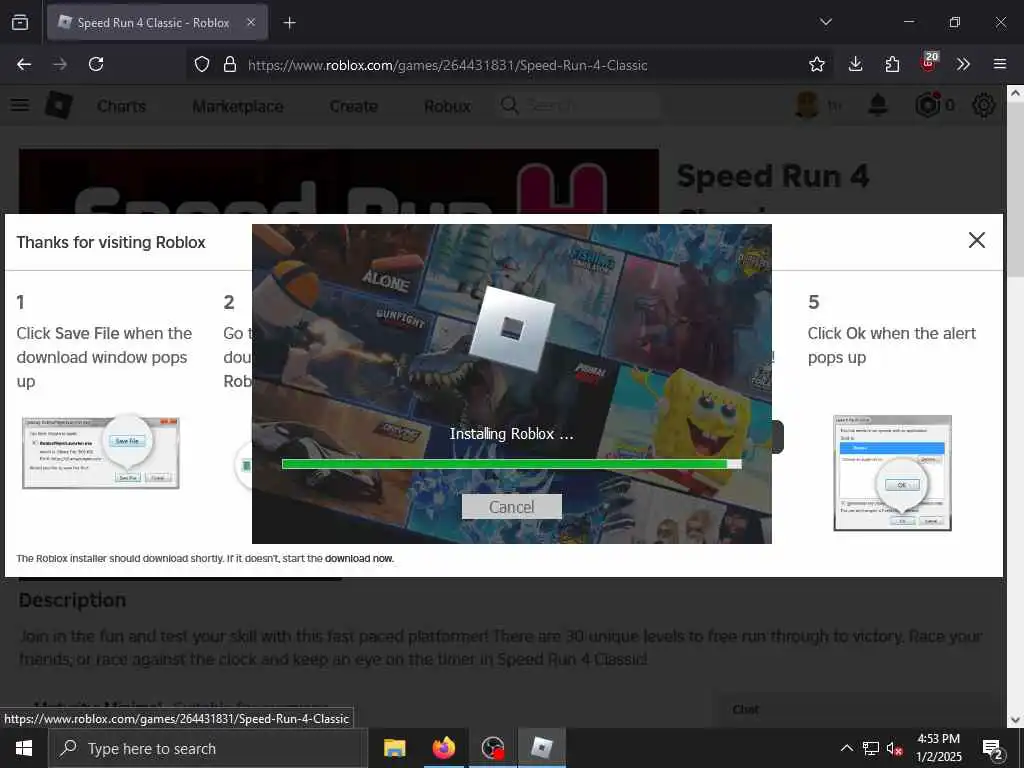This screenshot has height=768, width=1024.
Task: Bookmark this page with the star
Action: pos(816,64)
